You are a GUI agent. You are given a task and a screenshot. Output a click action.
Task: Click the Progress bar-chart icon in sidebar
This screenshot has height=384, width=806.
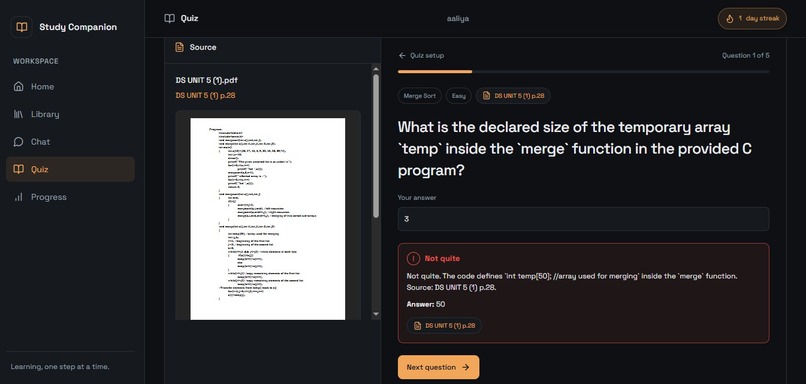pyautogui.click(x=19, y=197)
